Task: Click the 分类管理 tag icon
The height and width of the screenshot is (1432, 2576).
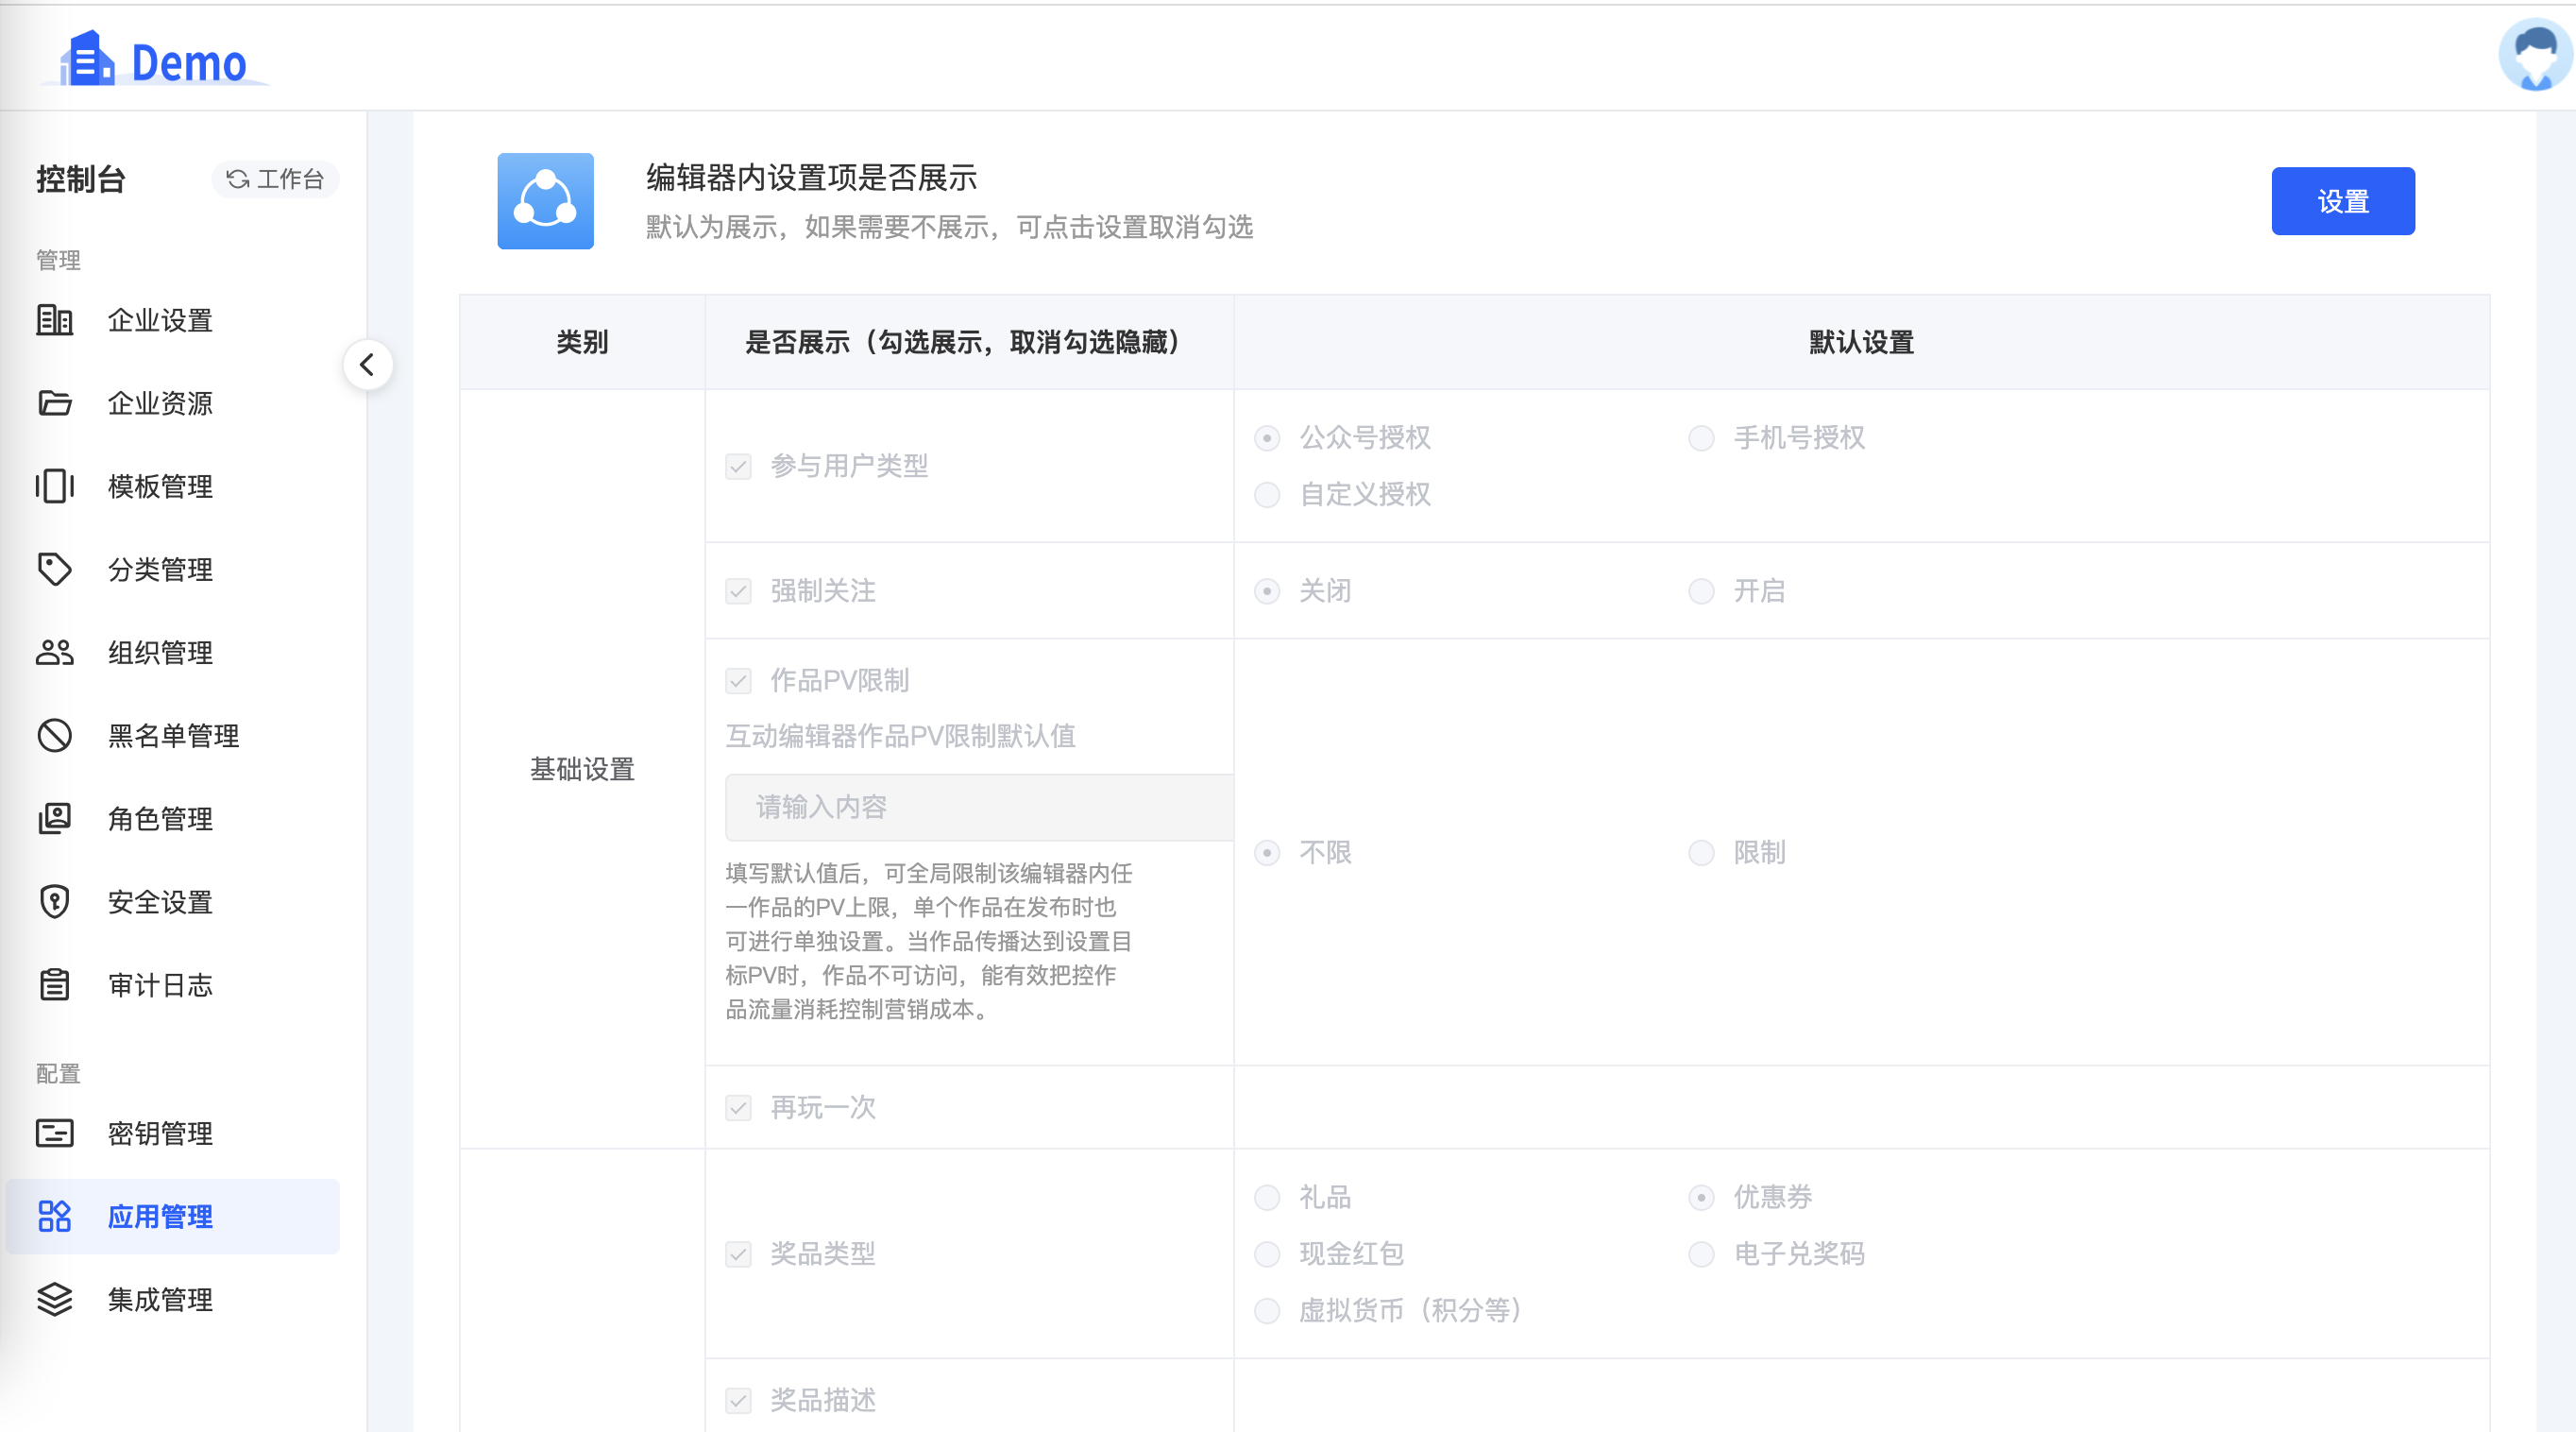Action: click(x=55, y=569)
